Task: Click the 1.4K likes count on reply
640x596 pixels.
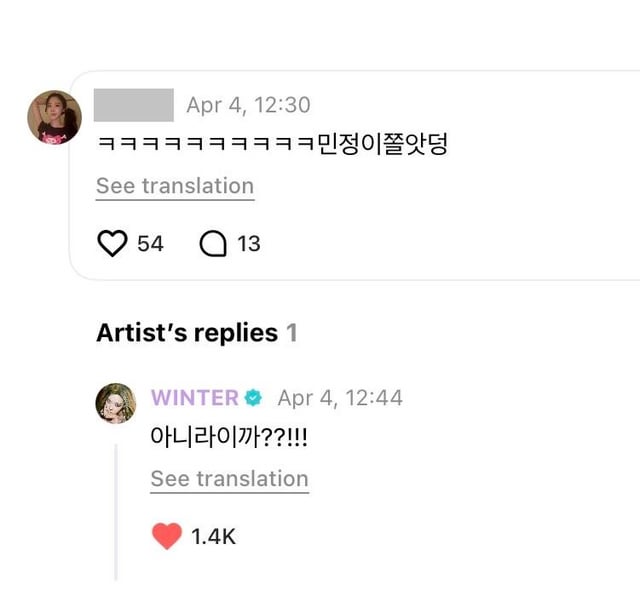Action: point(213,537)
